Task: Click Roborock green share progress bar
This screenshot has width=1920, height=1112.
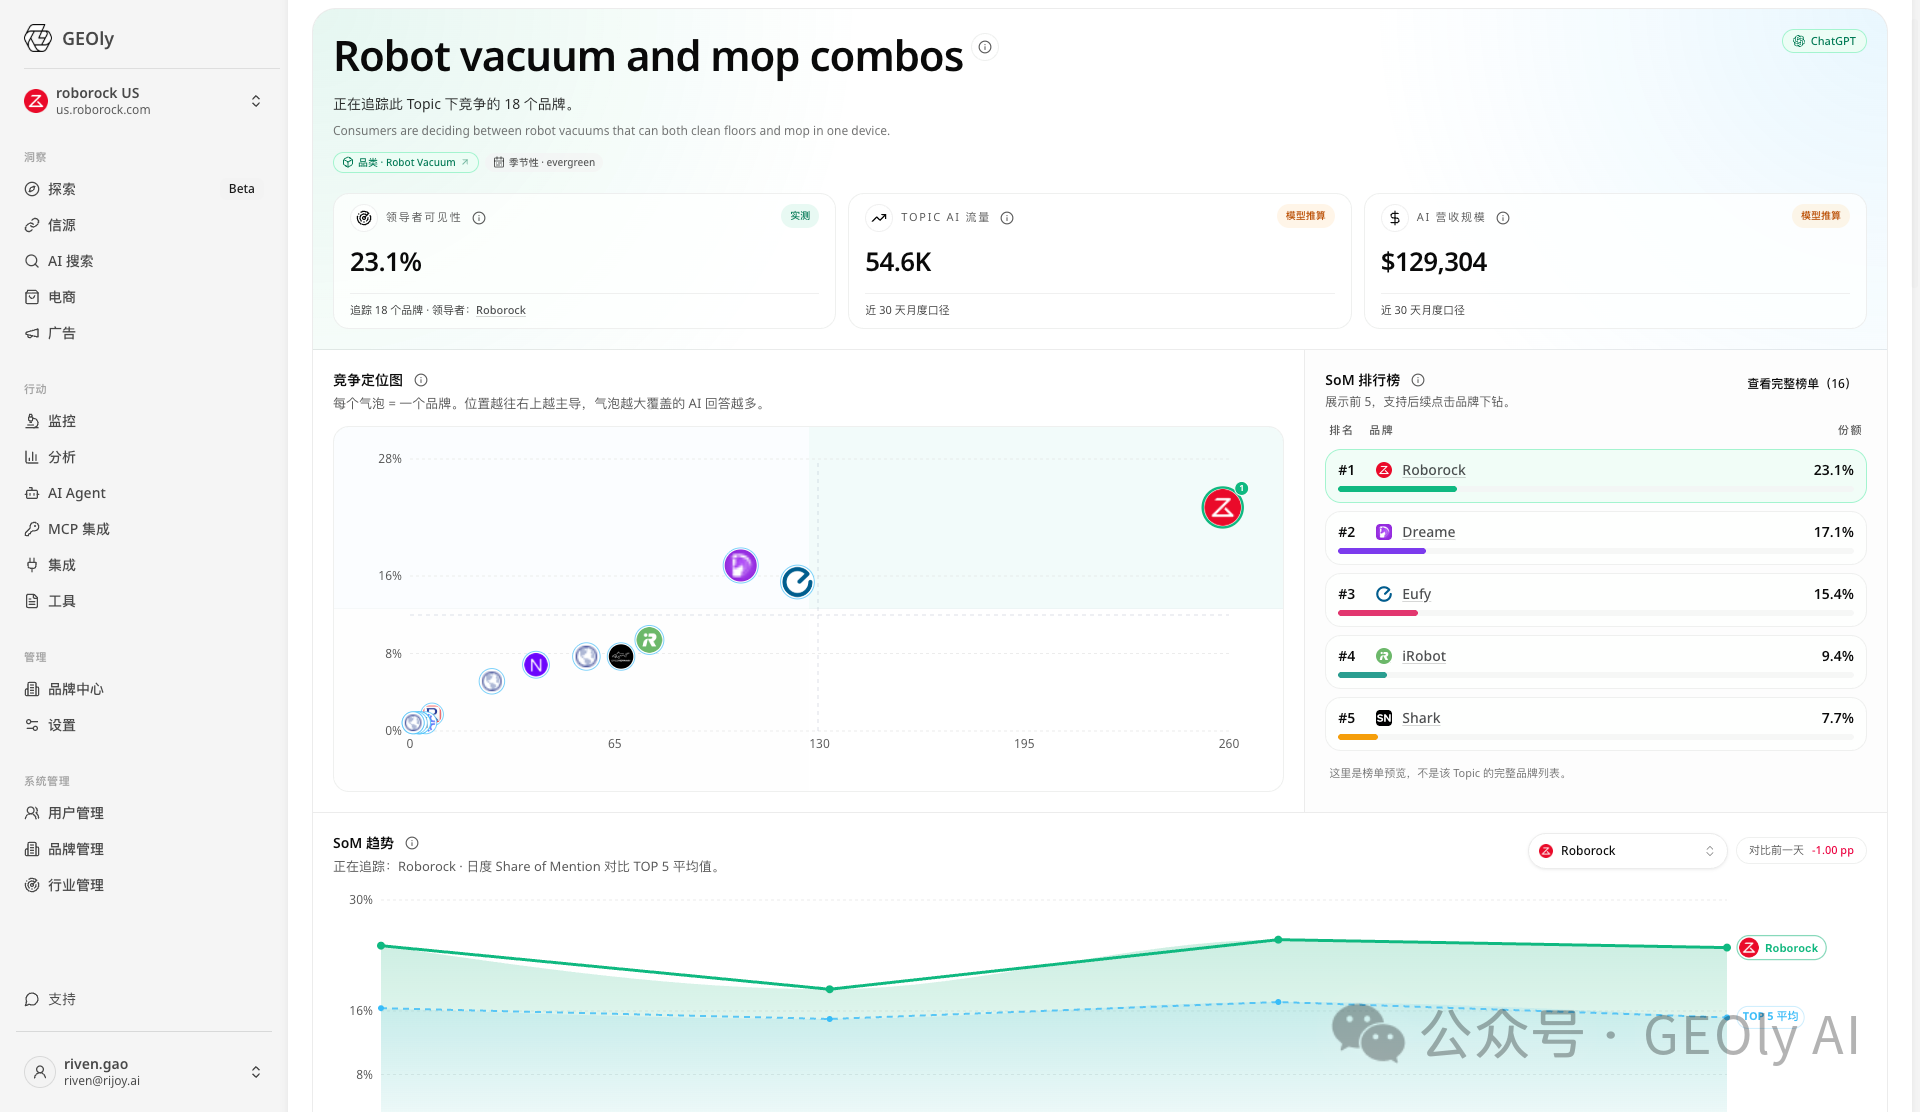Action: [x=1397, y=489]
